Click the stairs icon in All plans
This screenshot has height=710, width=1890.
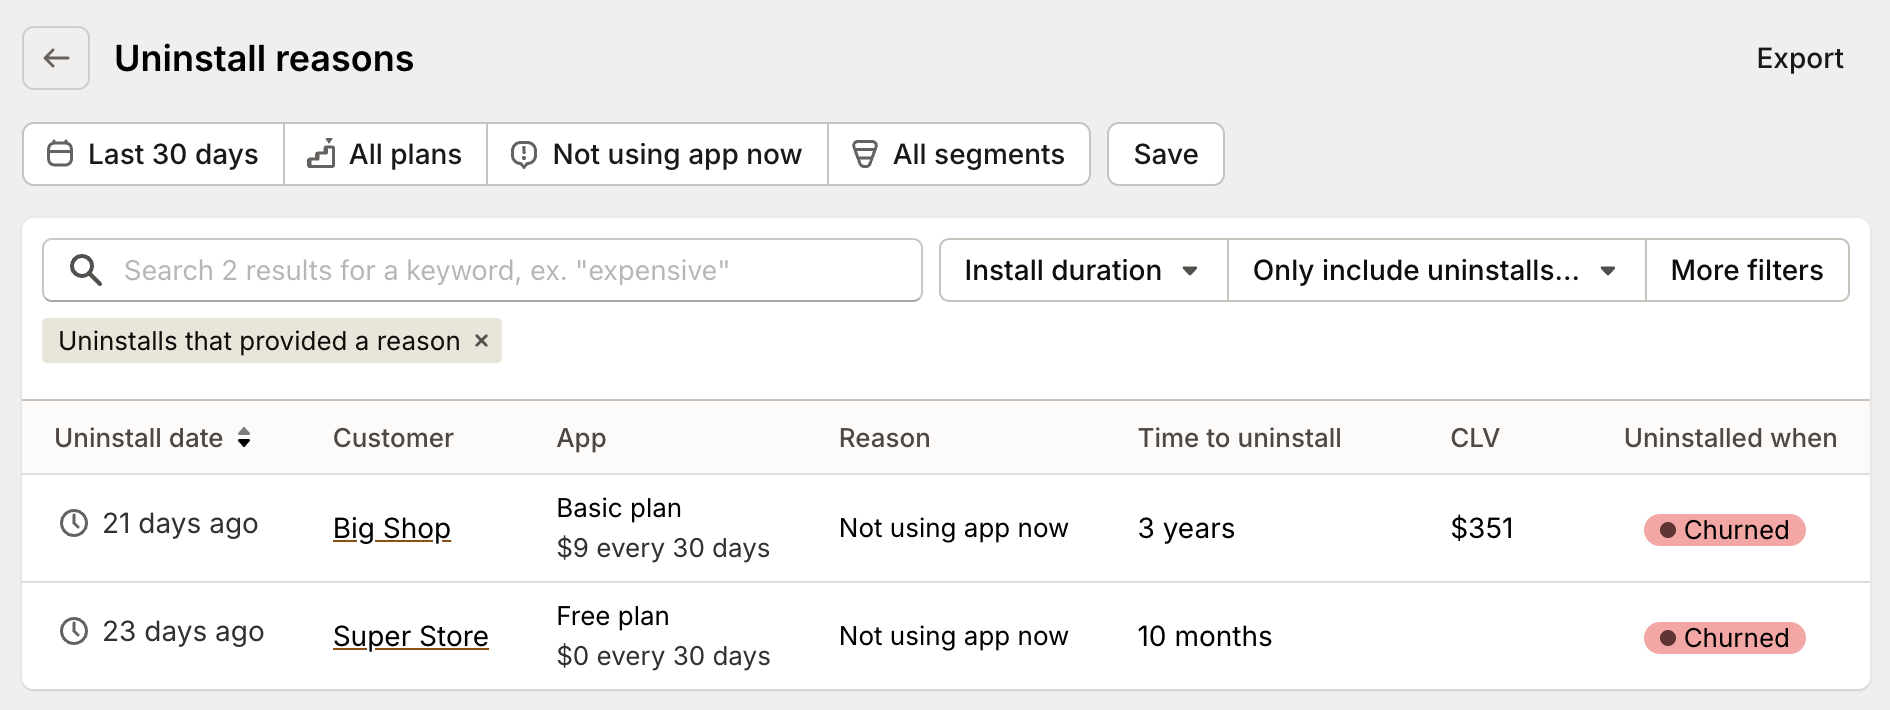tap(321, 154)
